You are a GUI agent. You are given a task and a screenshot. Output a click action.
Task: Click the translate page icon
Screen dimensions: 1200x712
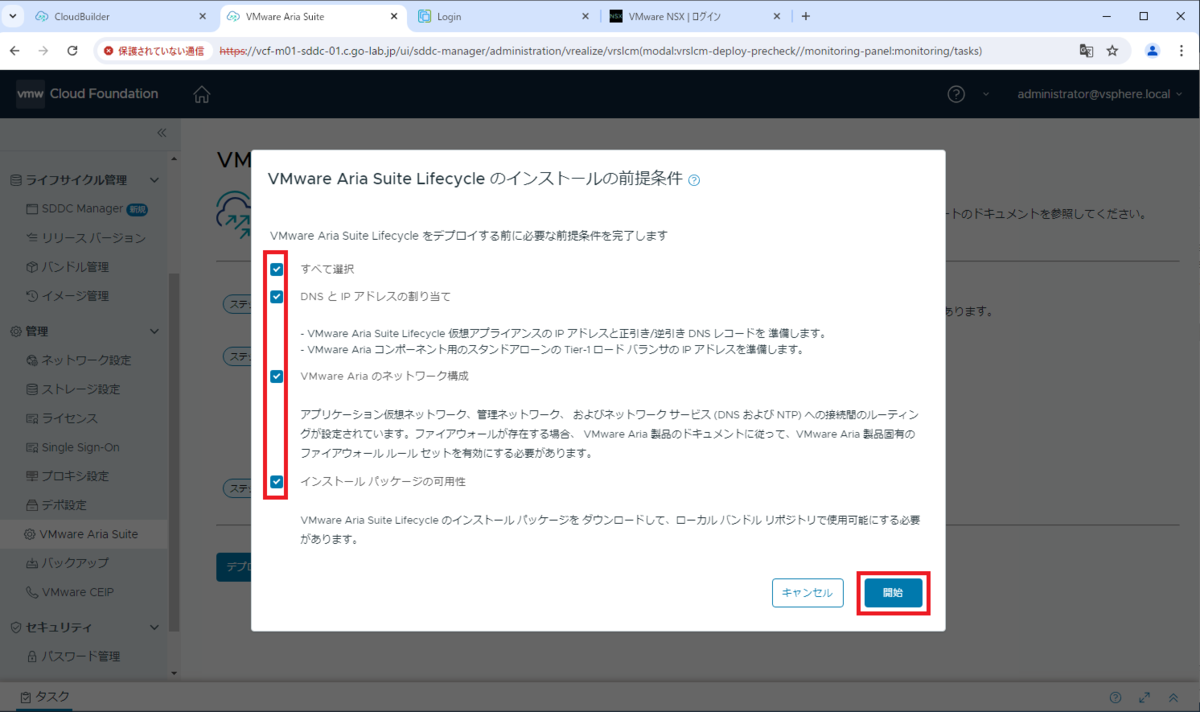point(1086,50)
